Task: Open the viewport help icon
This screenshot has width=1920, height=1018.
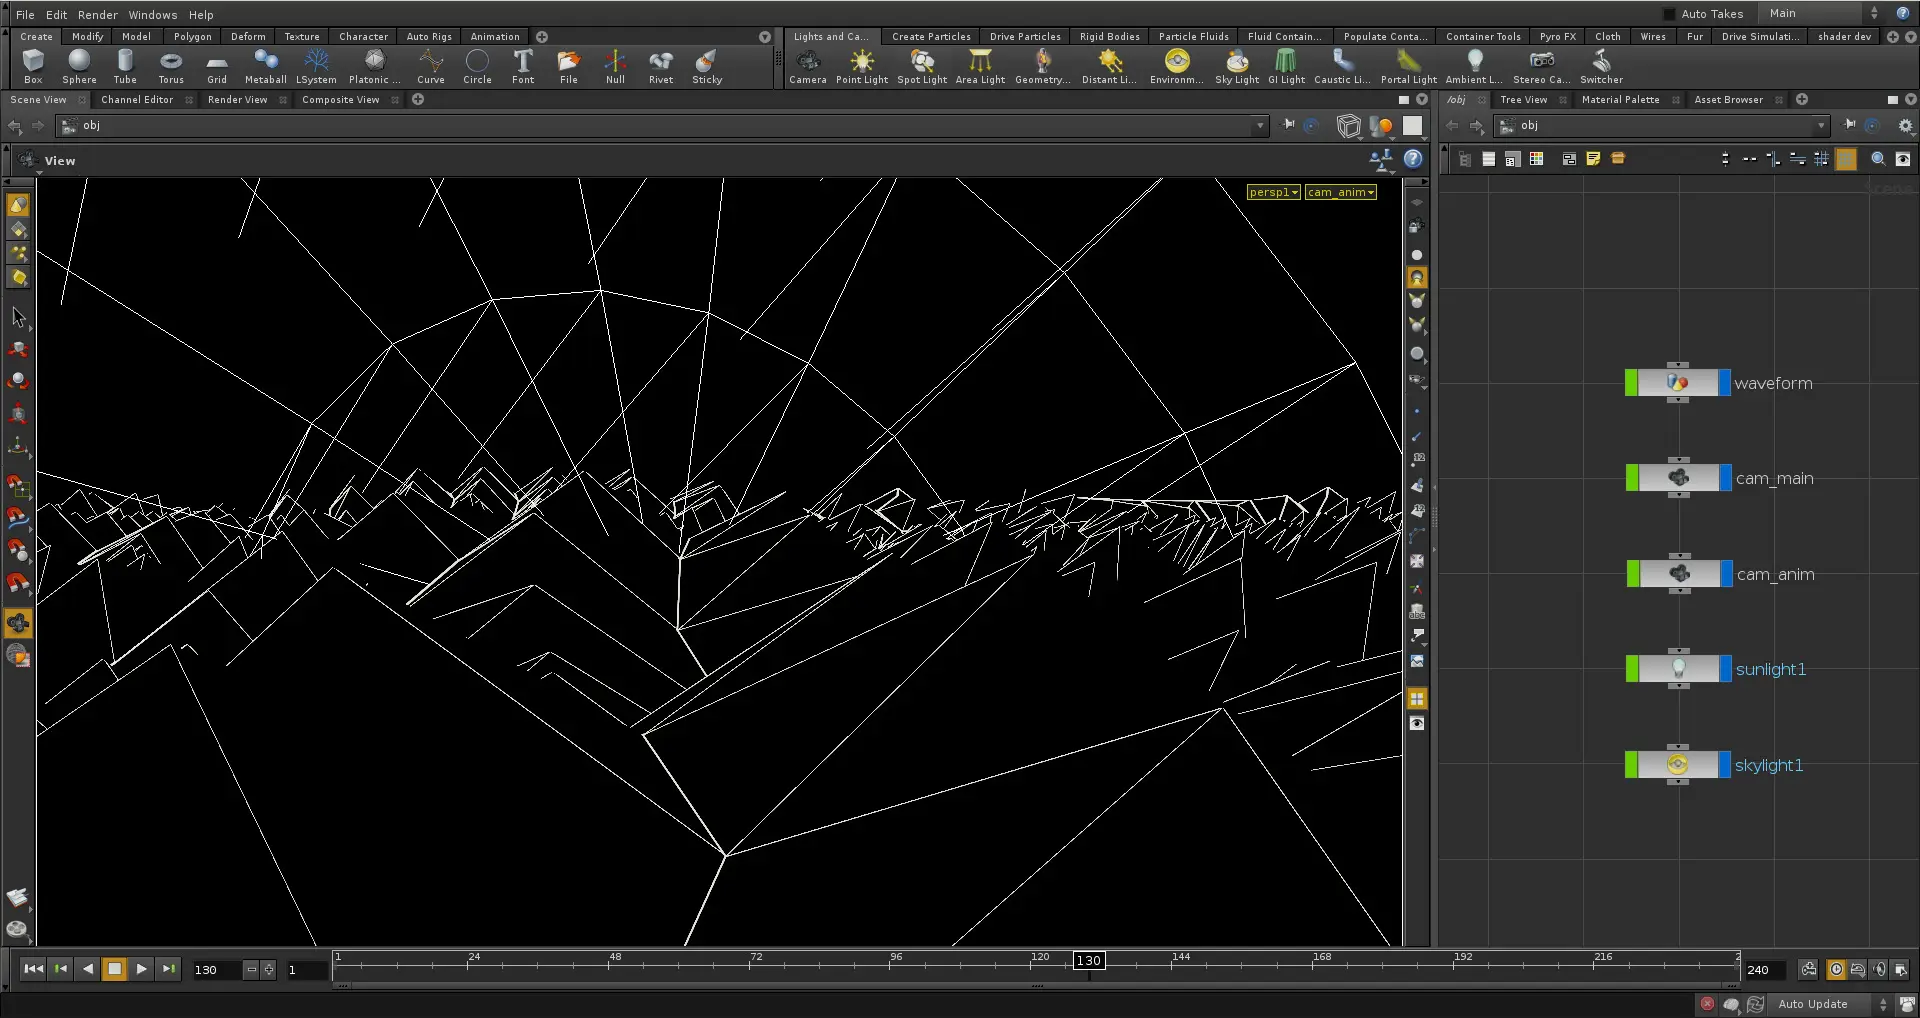Action: click(x=1413, y=159)
